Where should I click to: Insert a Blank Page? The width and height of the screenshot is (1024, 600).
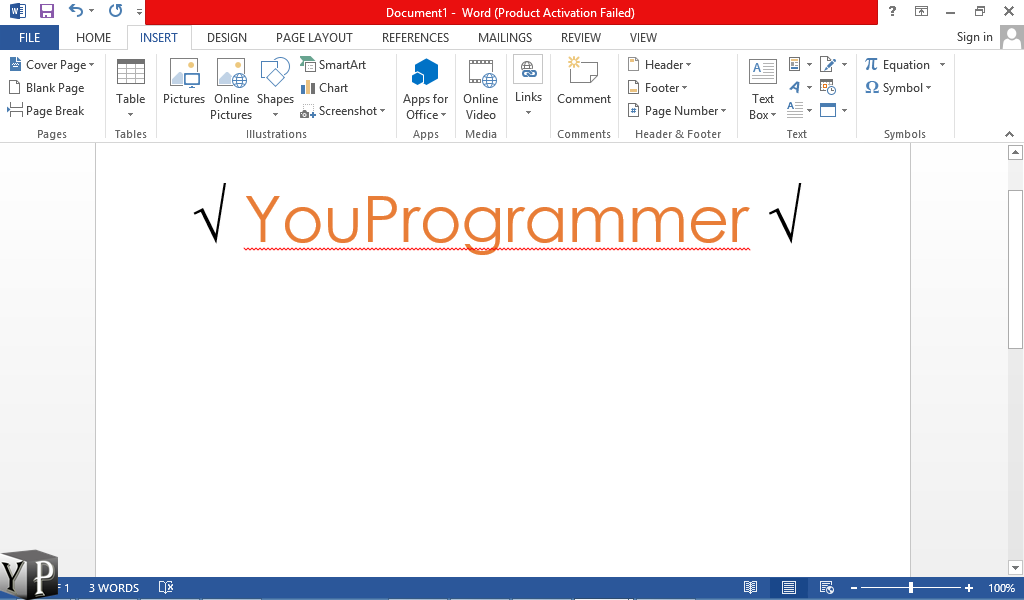click(46, 87)
